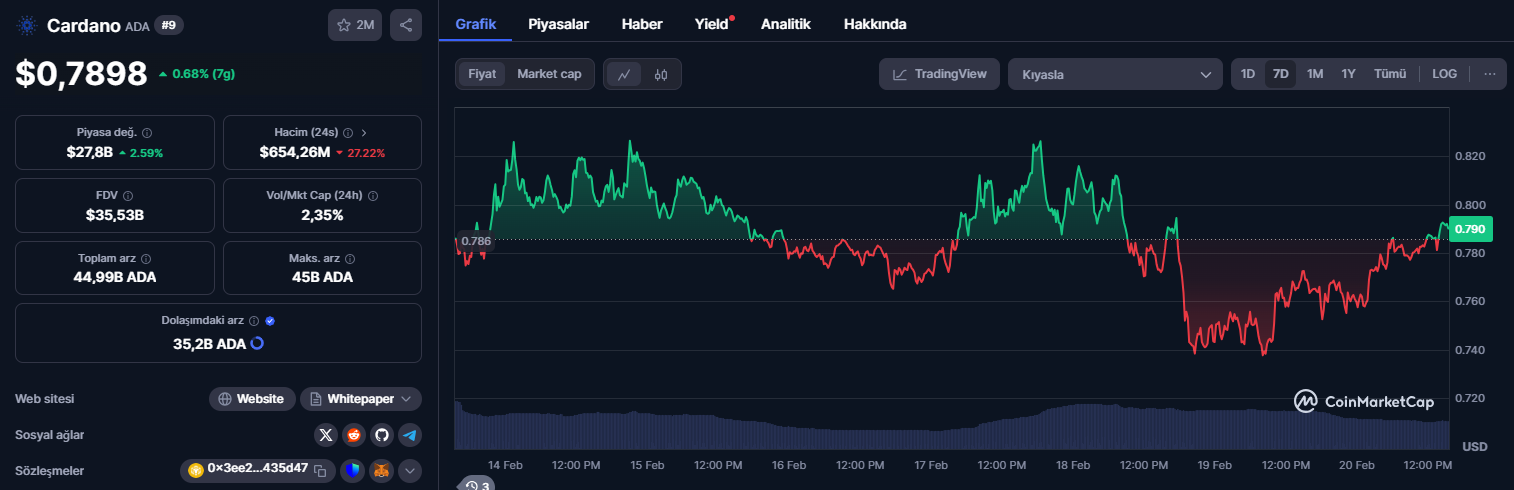Click the verified badge beside Dolaşımdaki arz
This screenshot has width=1514, height=490.
pyautogui.click(x=270, y=321)
